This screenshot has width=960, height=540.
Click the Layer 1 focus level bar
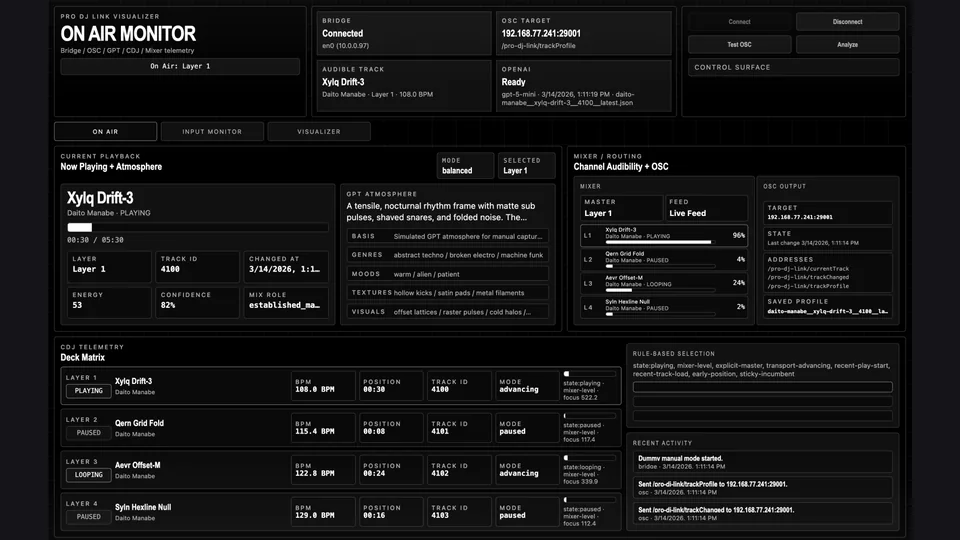click(x=590, y=373)
